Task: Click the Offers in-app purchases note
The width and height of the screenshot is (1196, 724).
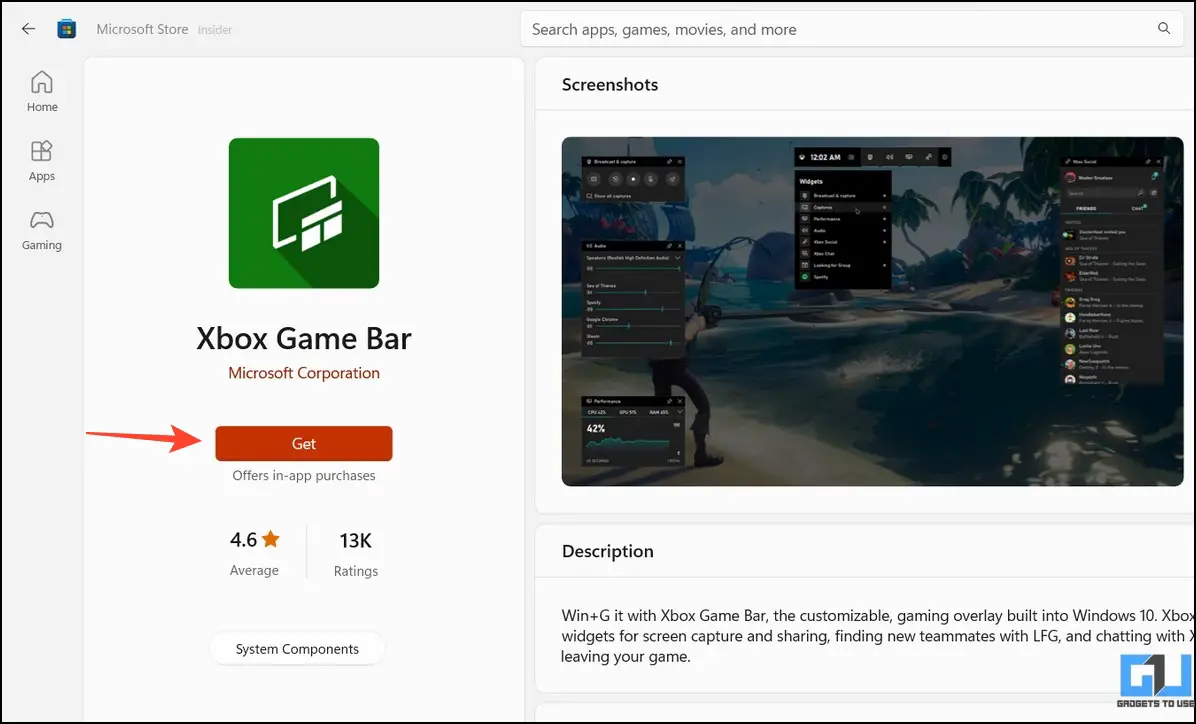Action: point(304,475)
